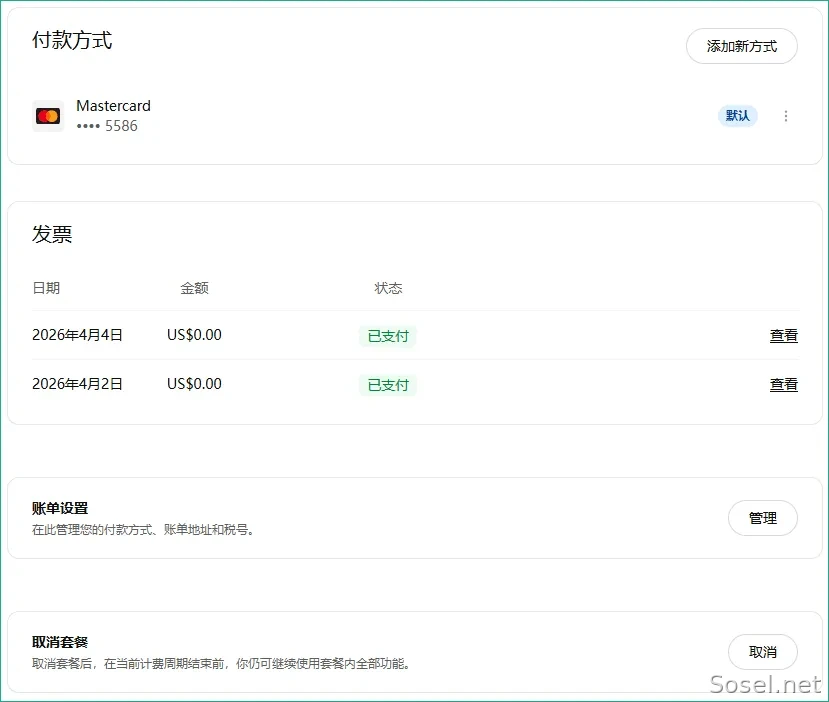Click US$0.00 amount in 4月2日 row

coord(194,384)
